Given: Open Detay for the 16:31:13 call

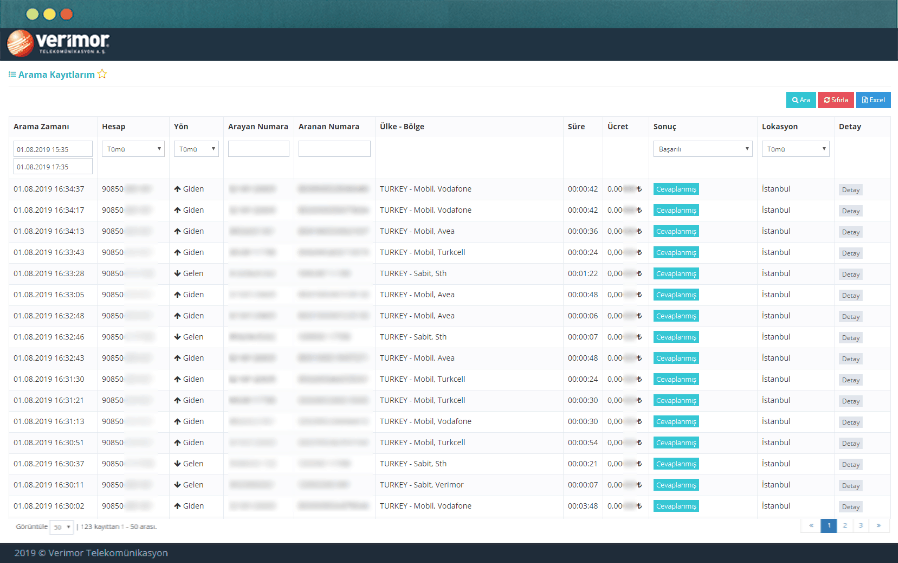Looking at the screenshot, I should 850,422.
